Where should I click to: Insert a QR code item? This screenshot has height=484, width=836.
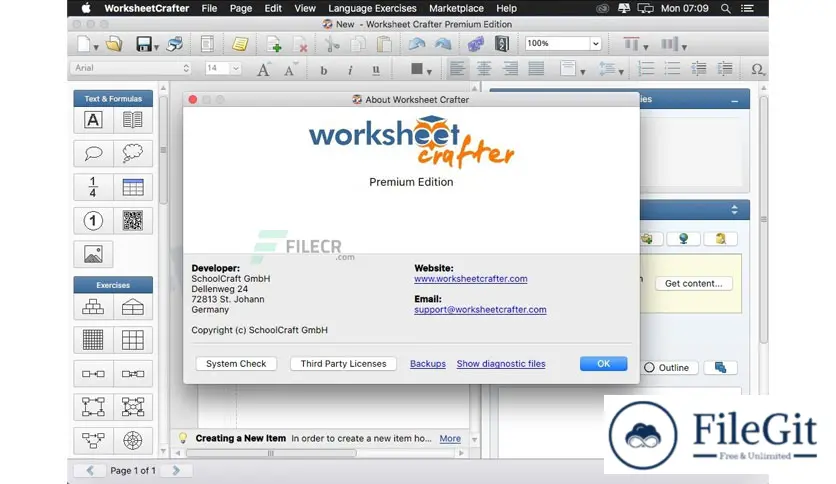pyautogui.click(x=133, y=221)
